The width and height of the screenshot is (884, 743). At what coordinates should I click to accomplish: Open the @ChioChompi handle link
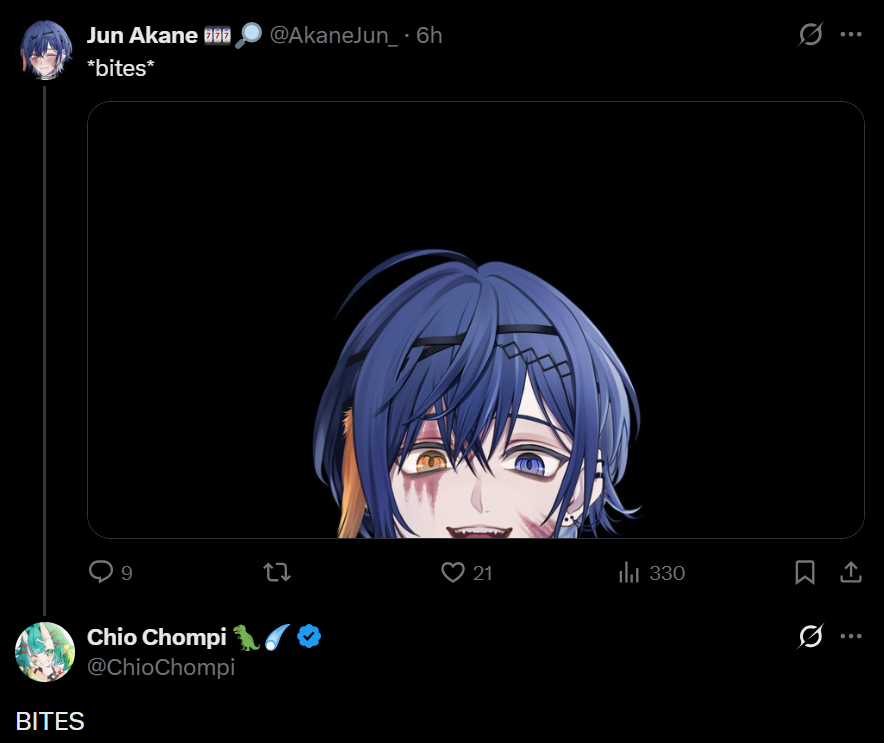click(x=161, y=667)
